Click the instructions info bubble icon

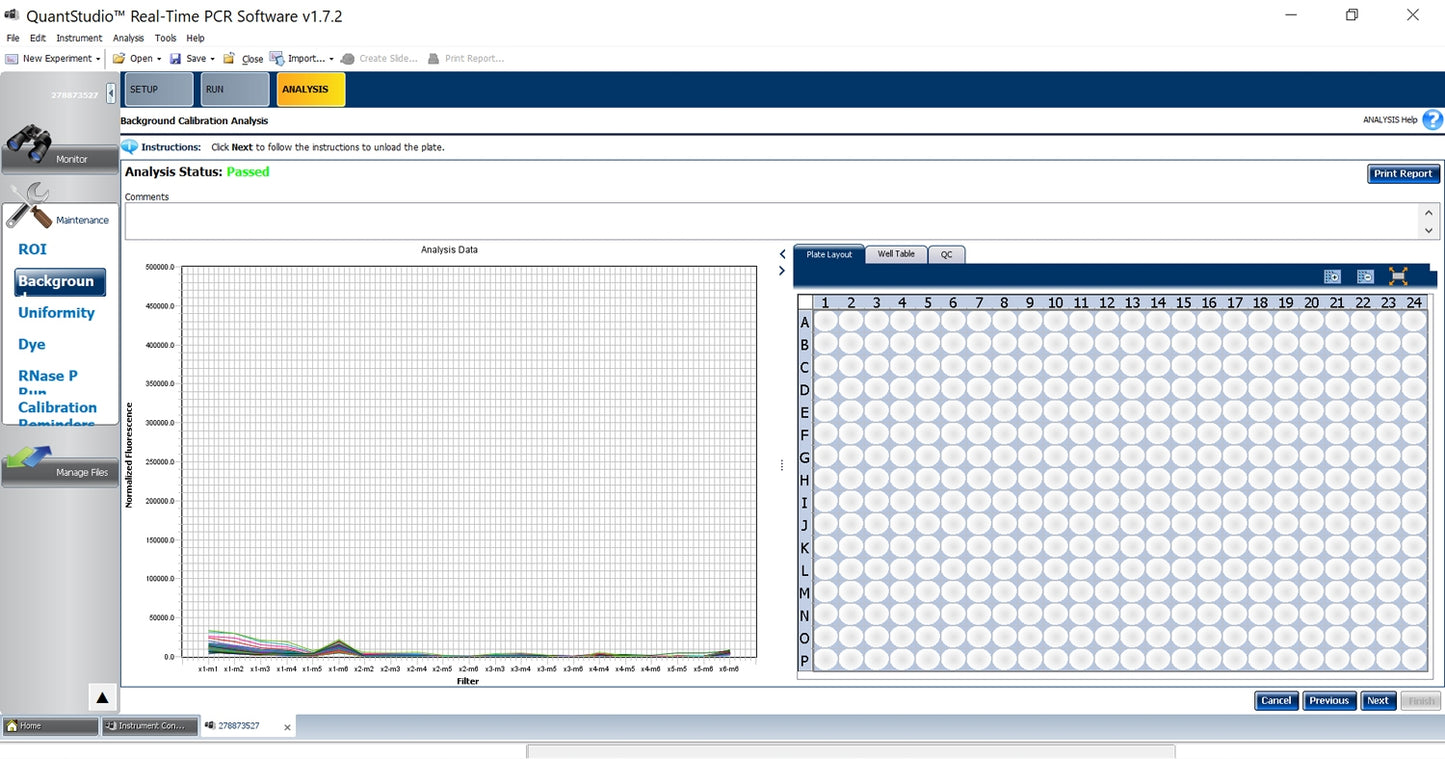coord(130,147)
